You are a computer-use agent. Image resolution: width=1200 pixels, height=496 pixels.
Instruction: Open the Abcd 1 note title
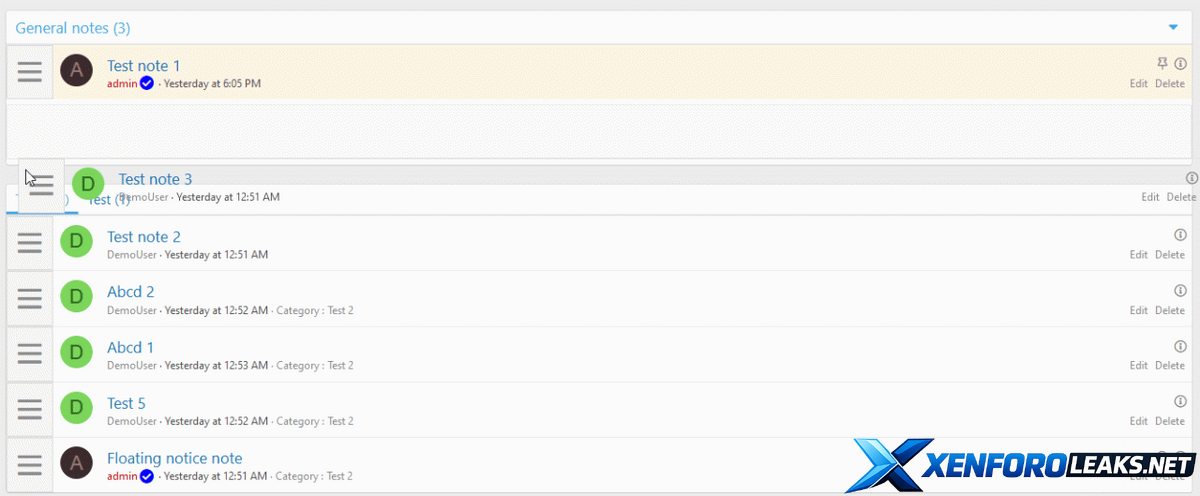[131, 348]
